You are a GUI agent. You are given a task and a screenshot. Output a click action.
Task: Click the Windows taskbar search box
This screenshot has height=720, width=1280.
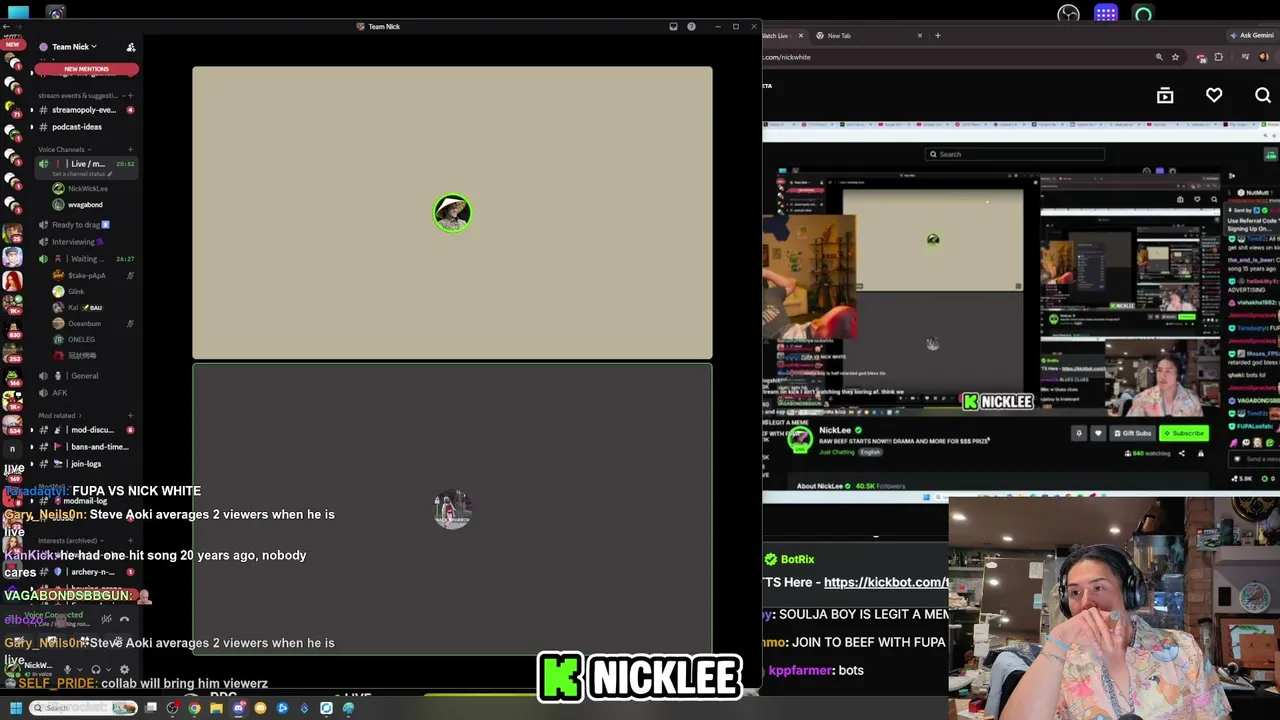tap(83, 708)
